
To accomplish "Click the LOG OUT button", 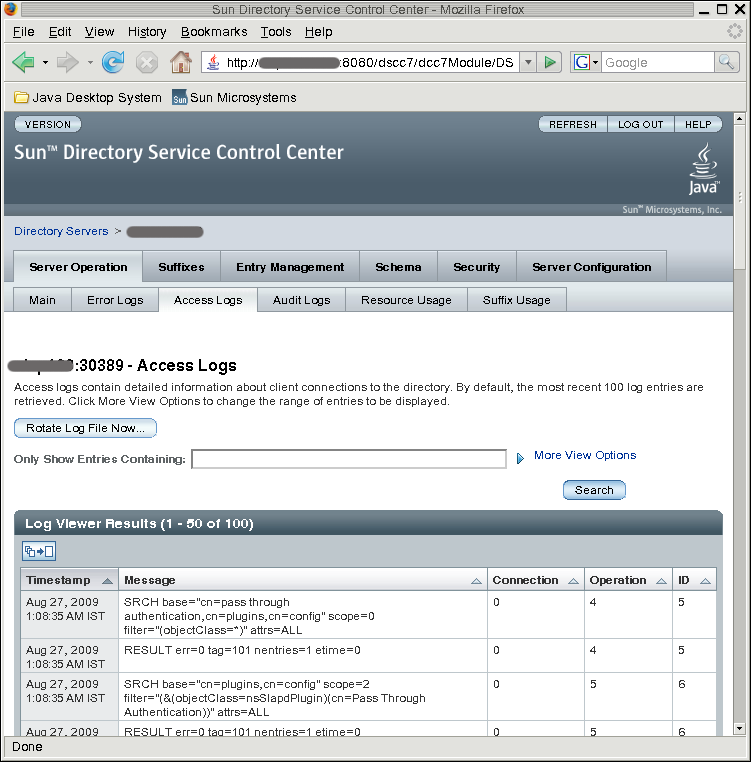I will point(641,124).
